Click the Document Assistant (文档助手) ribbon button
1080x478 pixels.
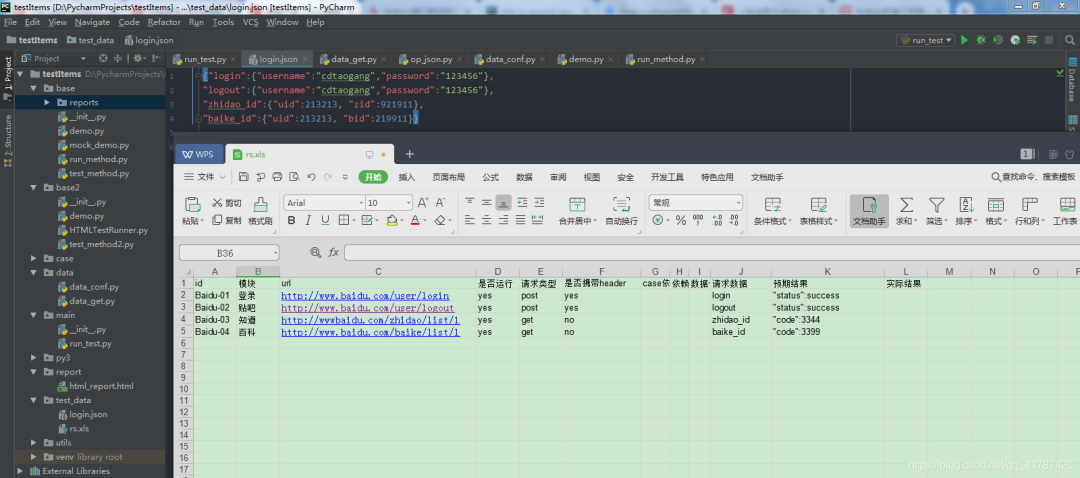tap(869, 211)
